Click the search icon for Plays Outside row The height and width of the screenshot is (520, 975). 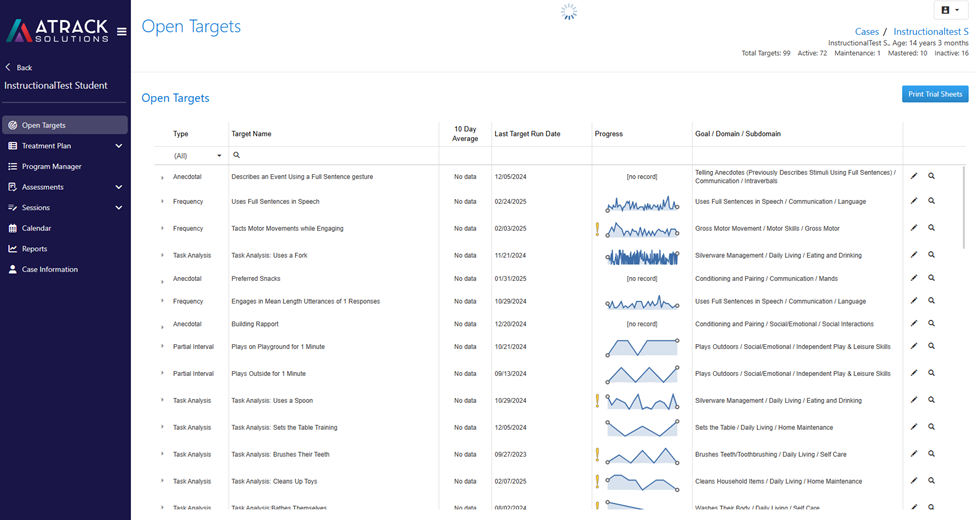point(931,373)
